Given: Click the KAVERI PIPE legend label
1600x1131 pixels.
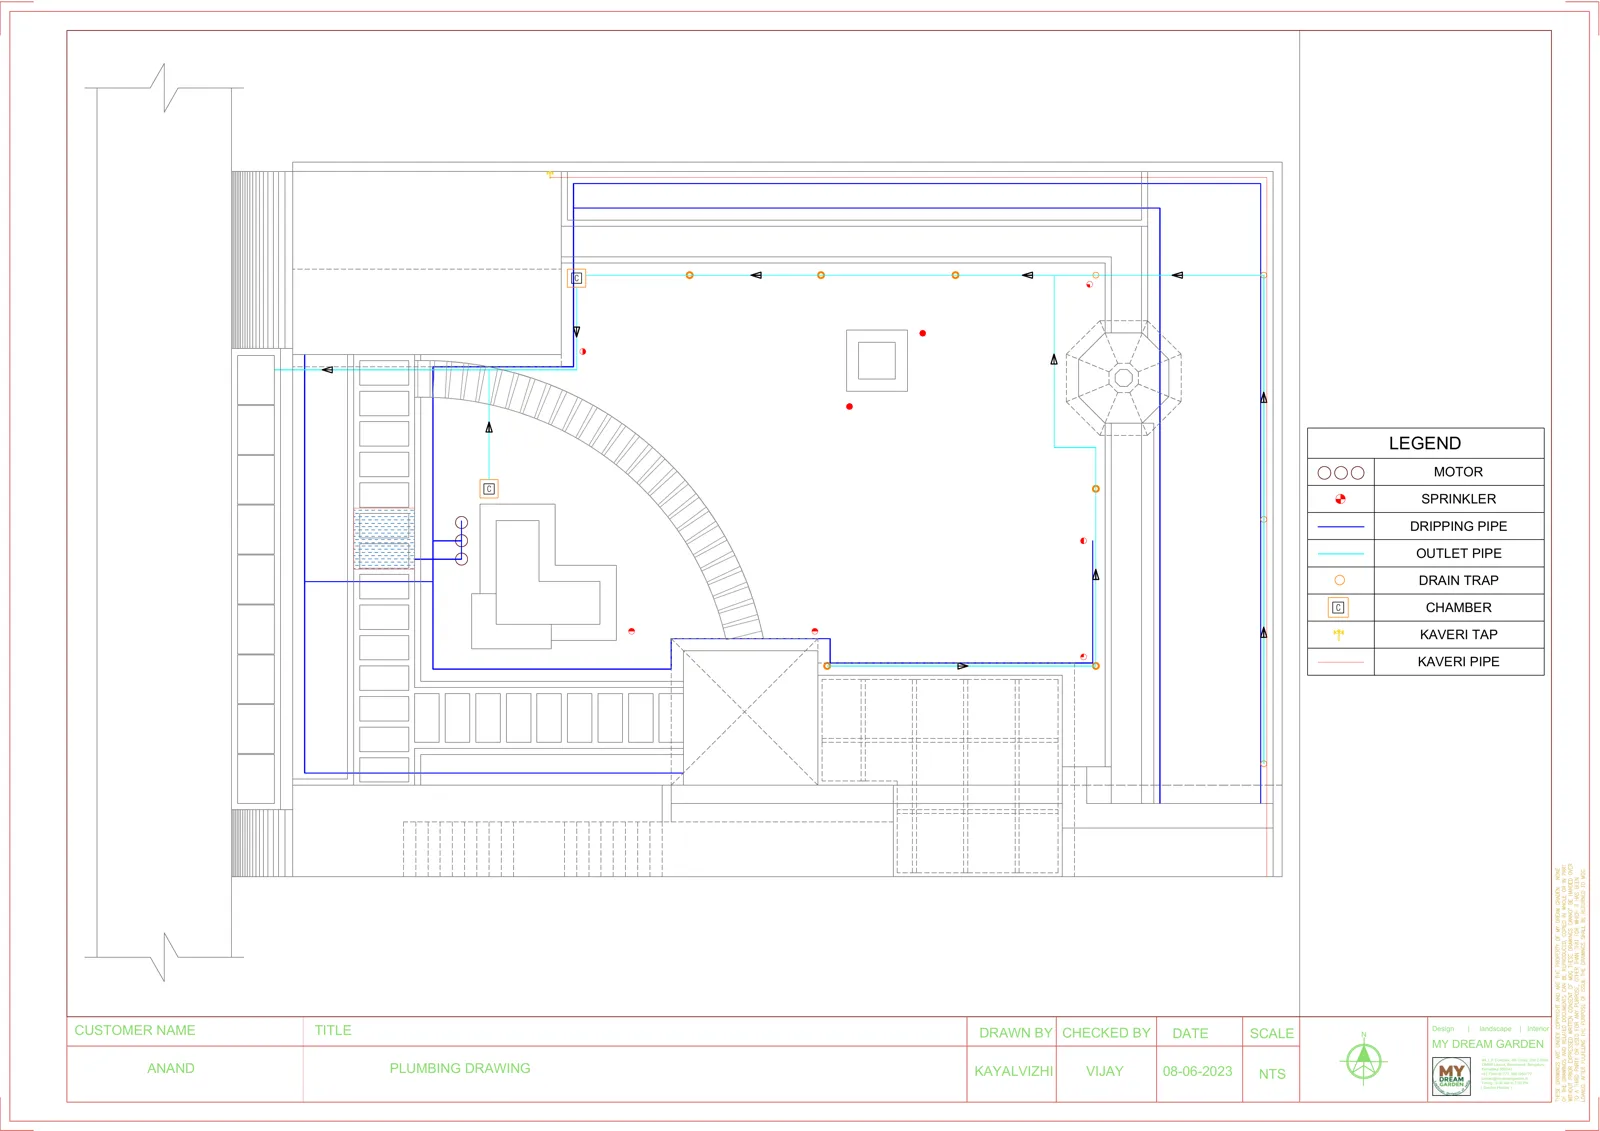Looking at the screenshot, I should pos(1458,661).
